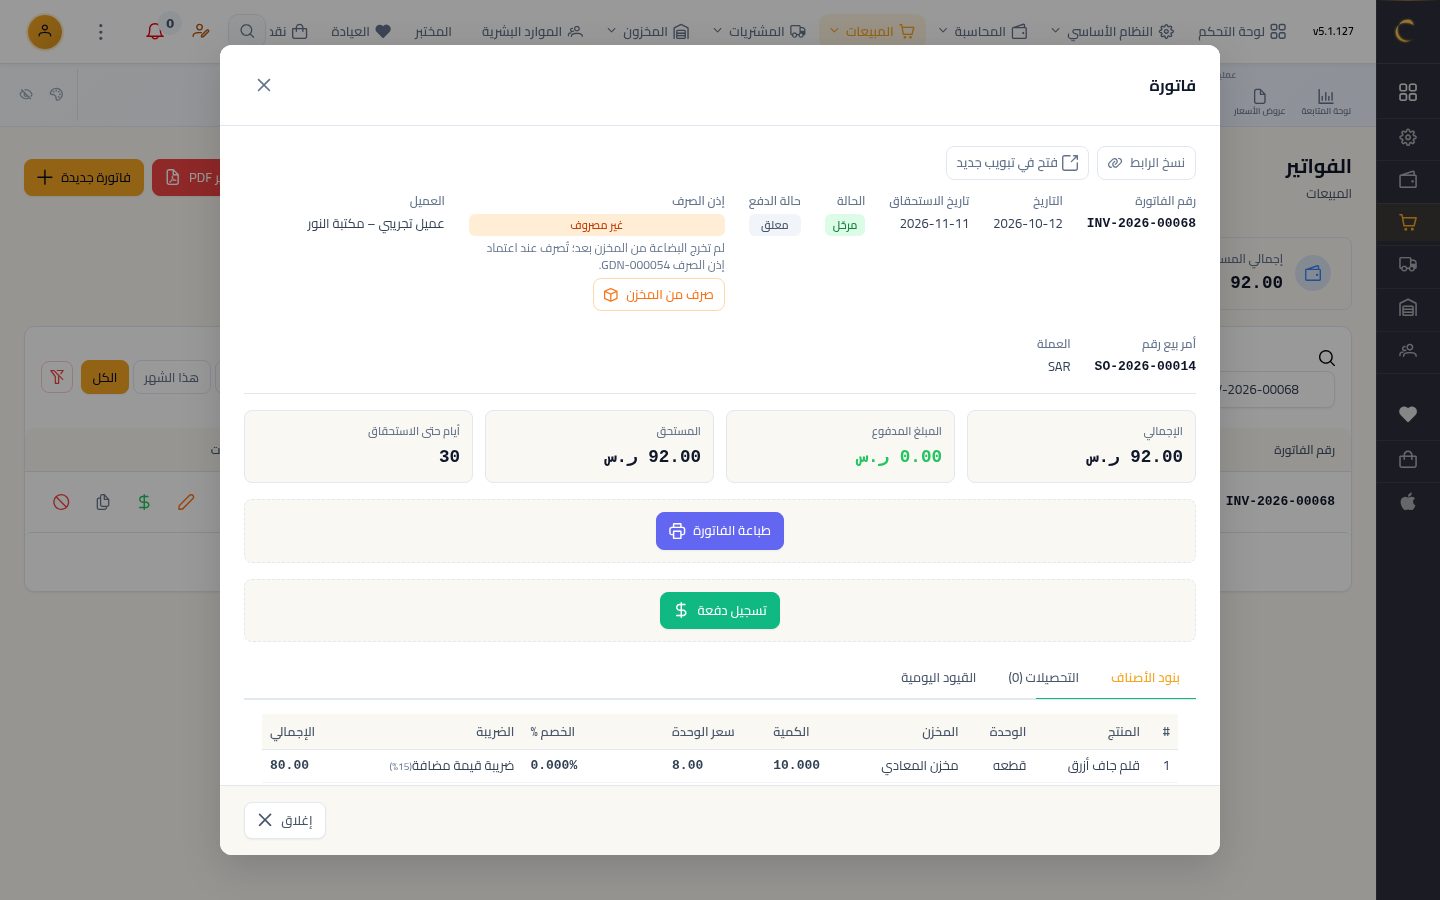Click the clear filter funnel icon
1440x900 pixels.
coord(57,377)
